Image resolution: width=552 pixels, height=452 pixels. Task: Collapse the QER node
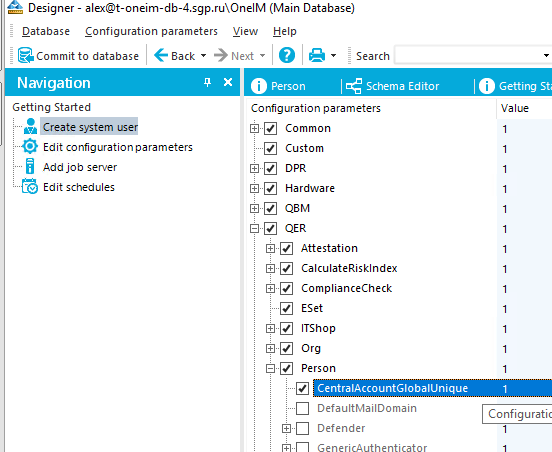tap(254, 229)
